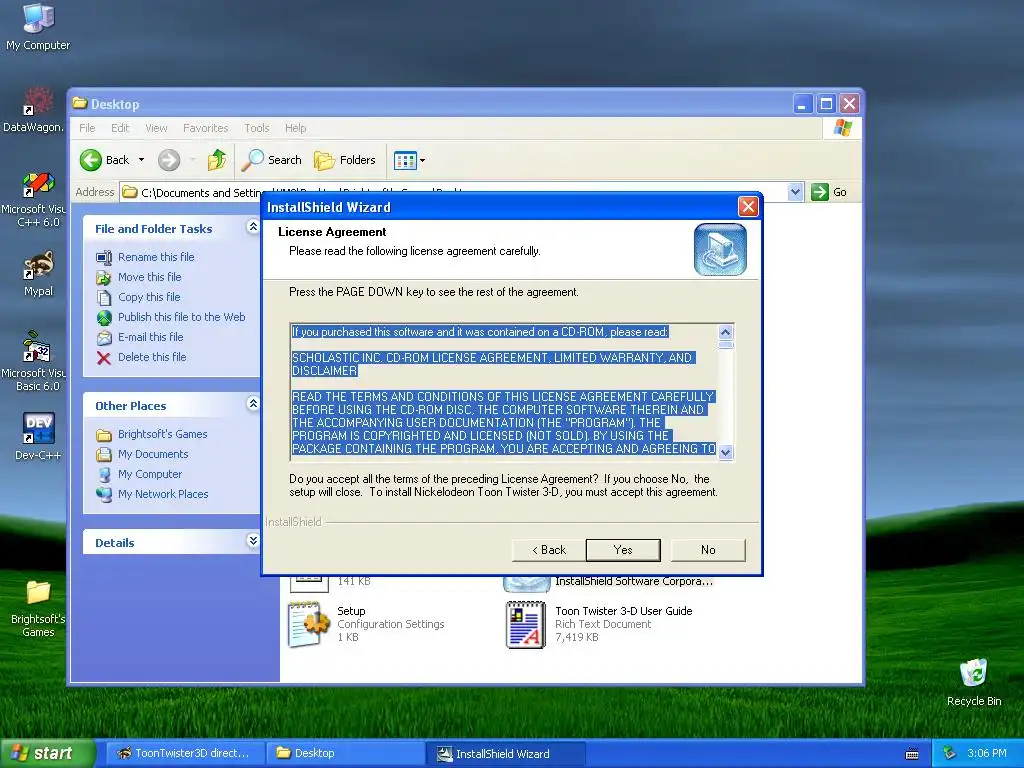Click the license text scrollbar down arrow
The image size is (1024, 768).
click(726, 452)
